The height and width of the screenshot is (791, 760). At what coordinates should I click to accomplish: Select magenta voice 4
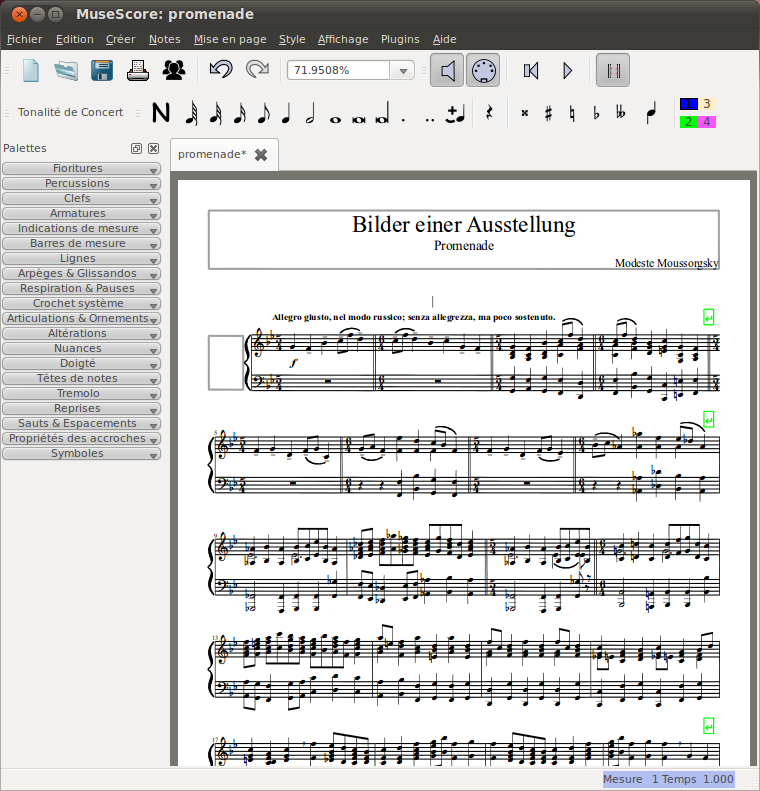coord(707,122)
